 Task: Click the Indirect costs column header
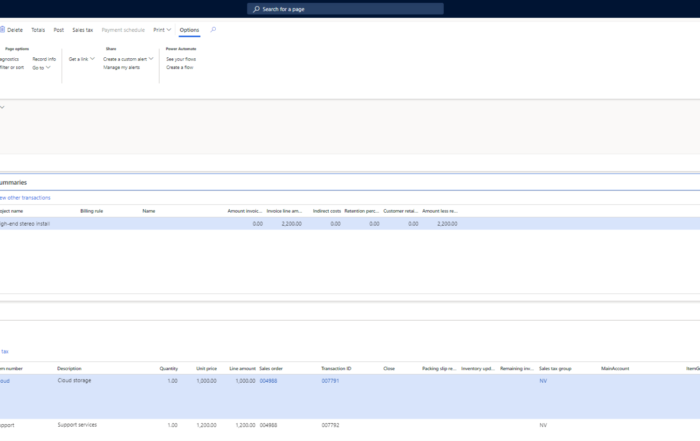[327, 211]
